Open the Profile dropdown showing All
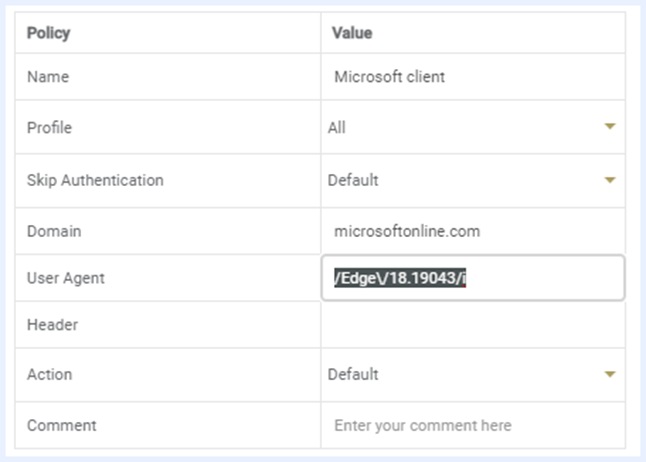The width and height of the screenshot is (646, 462). [x=470, y=127]
